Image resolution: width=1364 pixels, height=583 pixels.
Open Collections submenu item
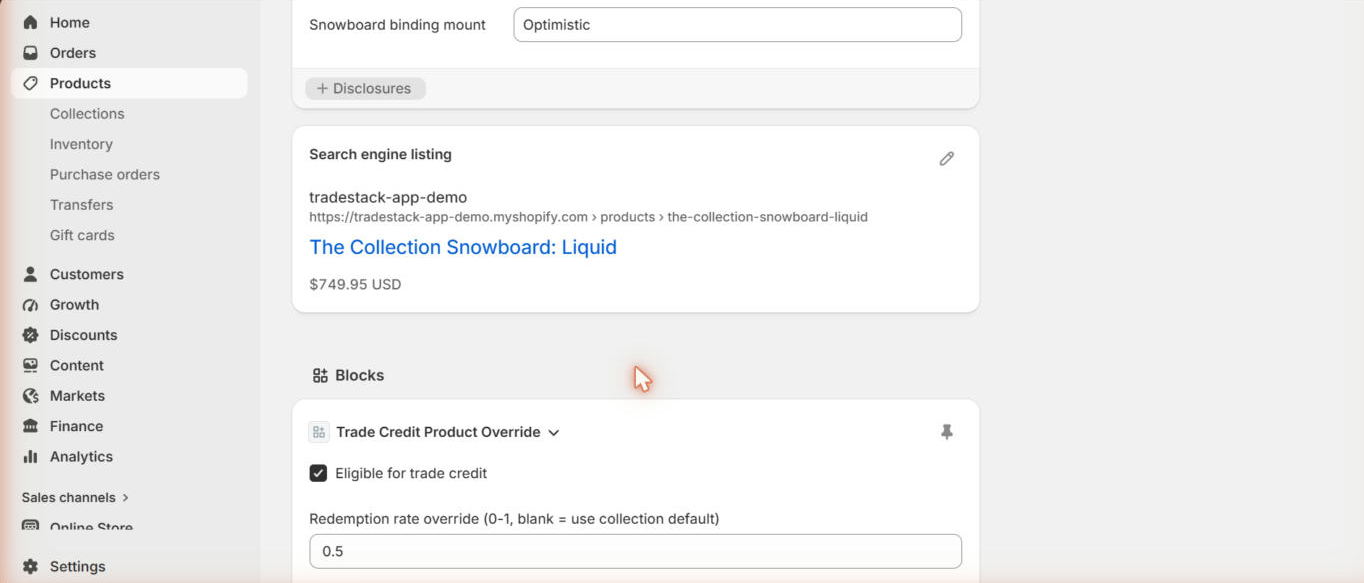(x=87, y=114)
